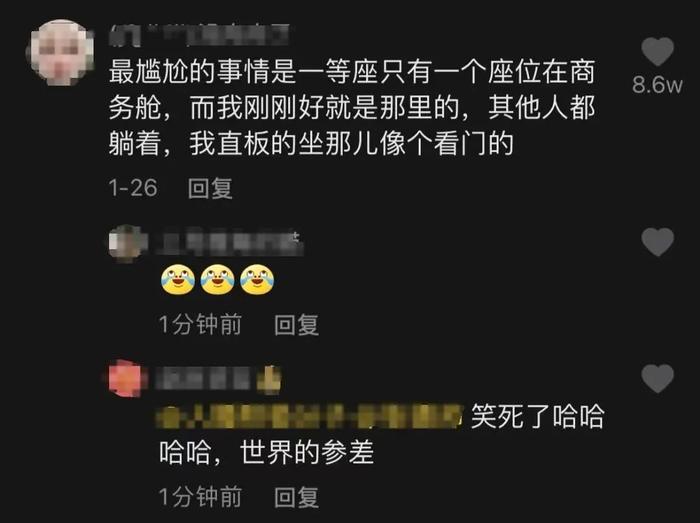Click the first crying-laughing emoji
700x523 pixels.
(178, 280)
